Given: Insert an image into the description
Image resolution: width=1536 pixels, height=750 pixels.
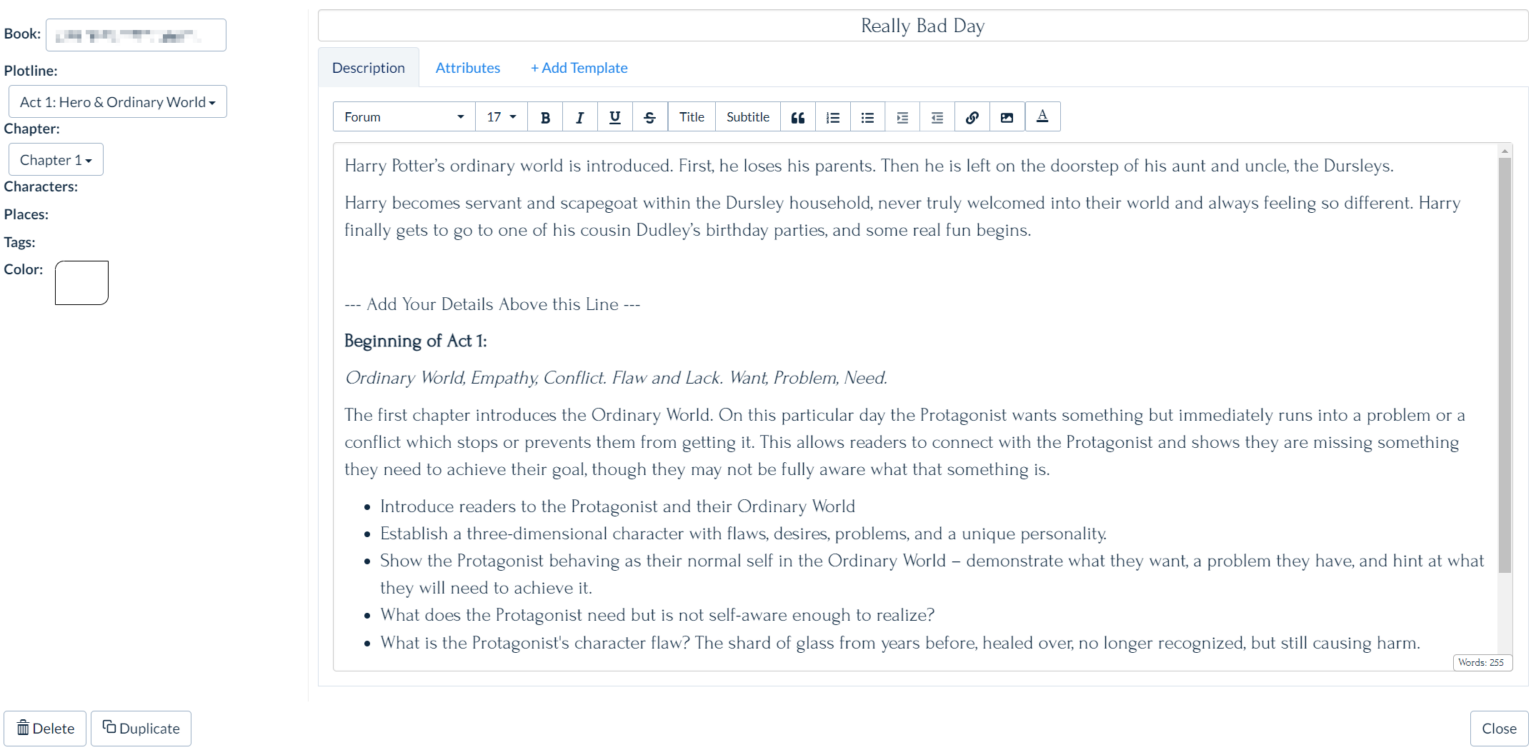Looking at the screenshot, I should [x=1006, y=116].
